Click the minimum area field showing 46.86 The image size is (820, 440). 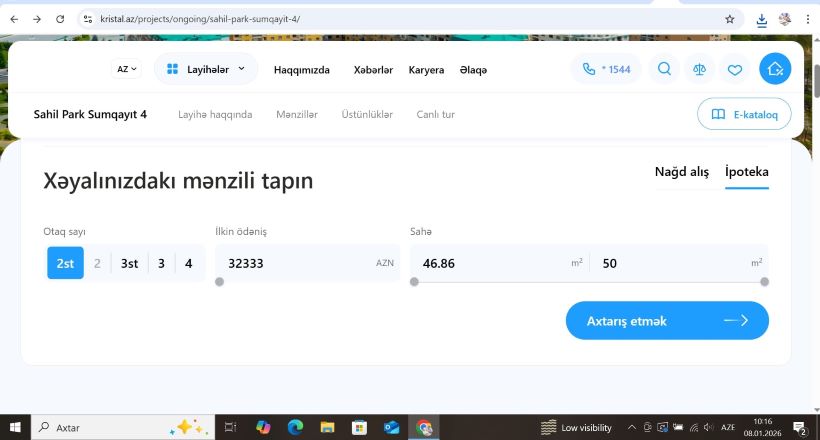click(x=490, y=263)
